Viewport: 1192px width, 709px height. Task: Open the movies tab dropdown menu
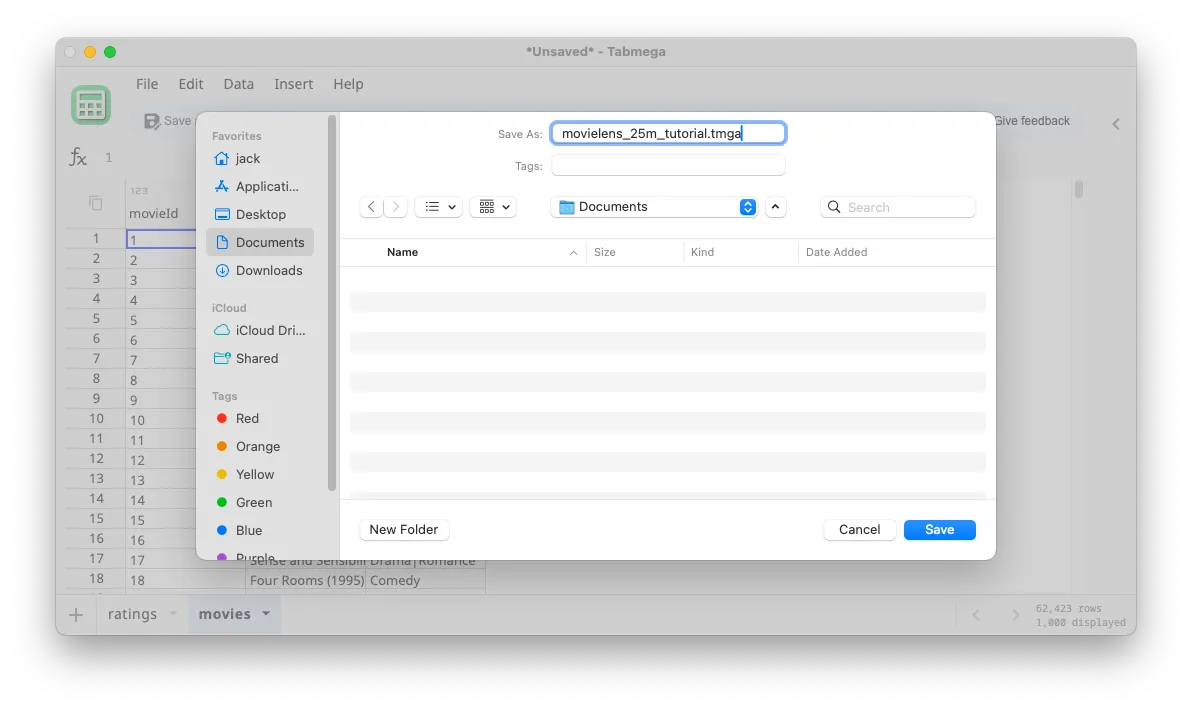click(x=264, y=613)
